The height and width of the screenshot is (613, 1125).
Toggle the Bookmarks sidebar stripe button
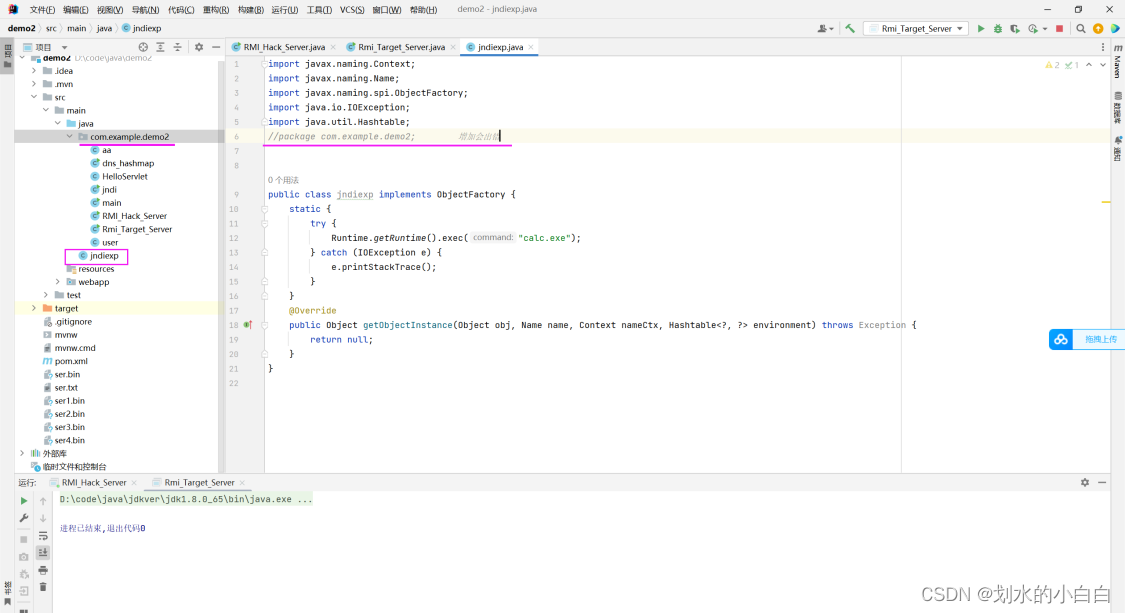(x=7, y=595)
